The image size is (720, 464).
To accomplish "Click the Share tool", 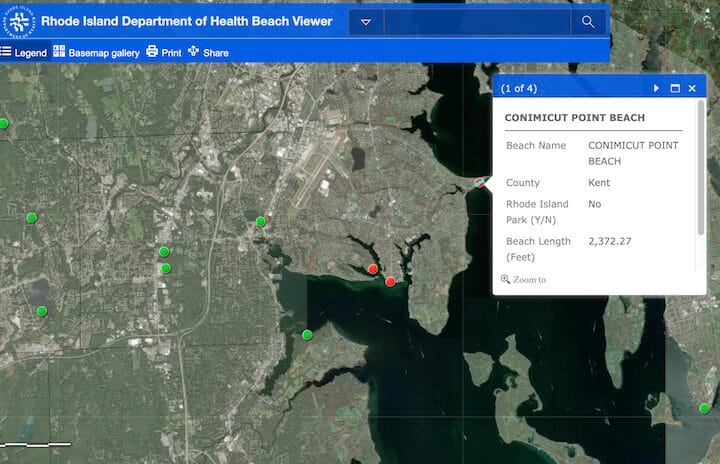I will click(x=208, y=52).
